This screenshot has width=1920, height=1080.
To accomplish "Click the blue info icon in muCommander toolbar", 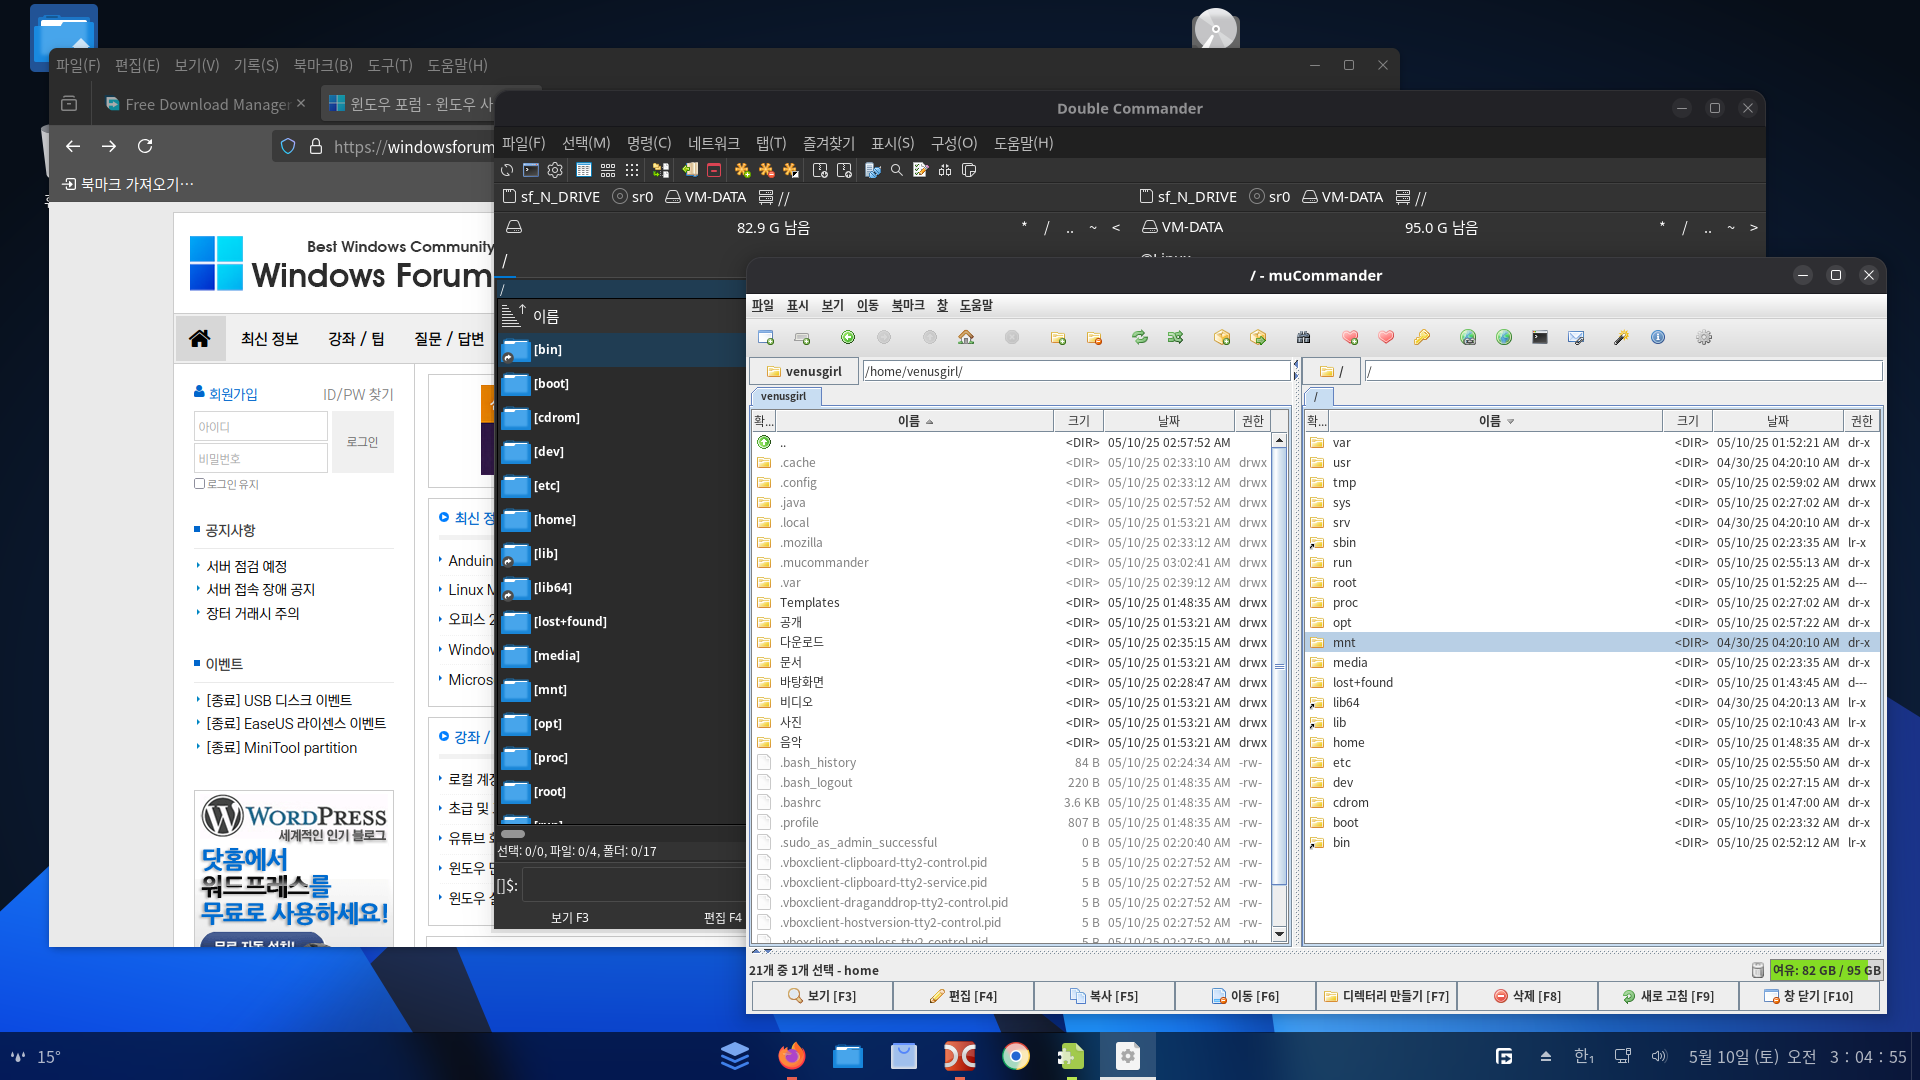I will click(1658, 338).
